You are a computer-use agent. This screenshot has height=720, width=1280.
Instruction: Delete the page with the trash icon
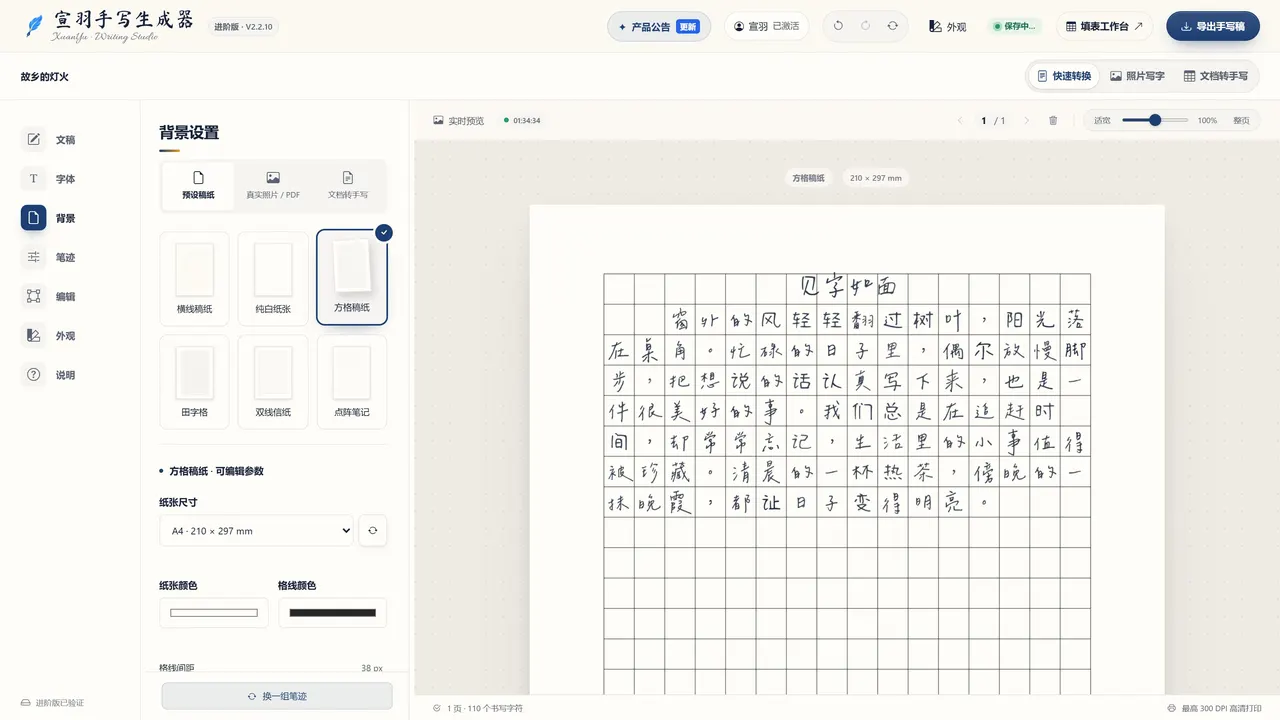[1053, 120]
